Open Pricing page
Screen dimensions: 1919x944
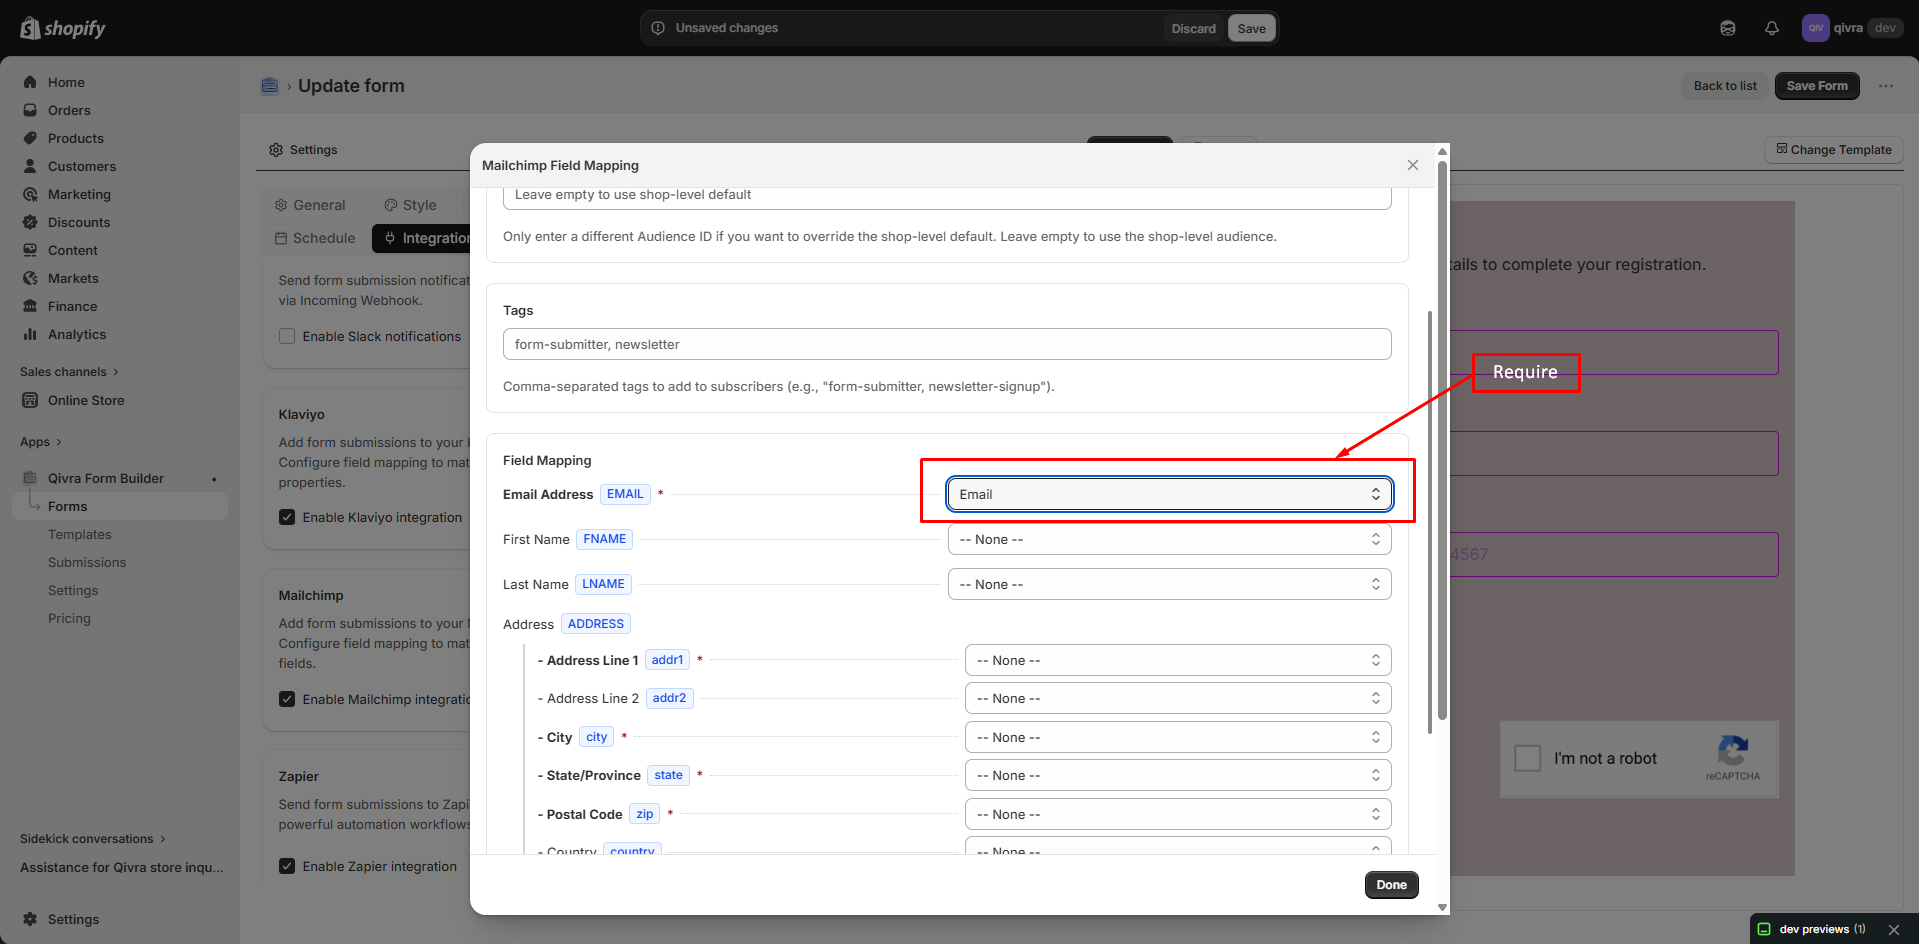point(69,618)
